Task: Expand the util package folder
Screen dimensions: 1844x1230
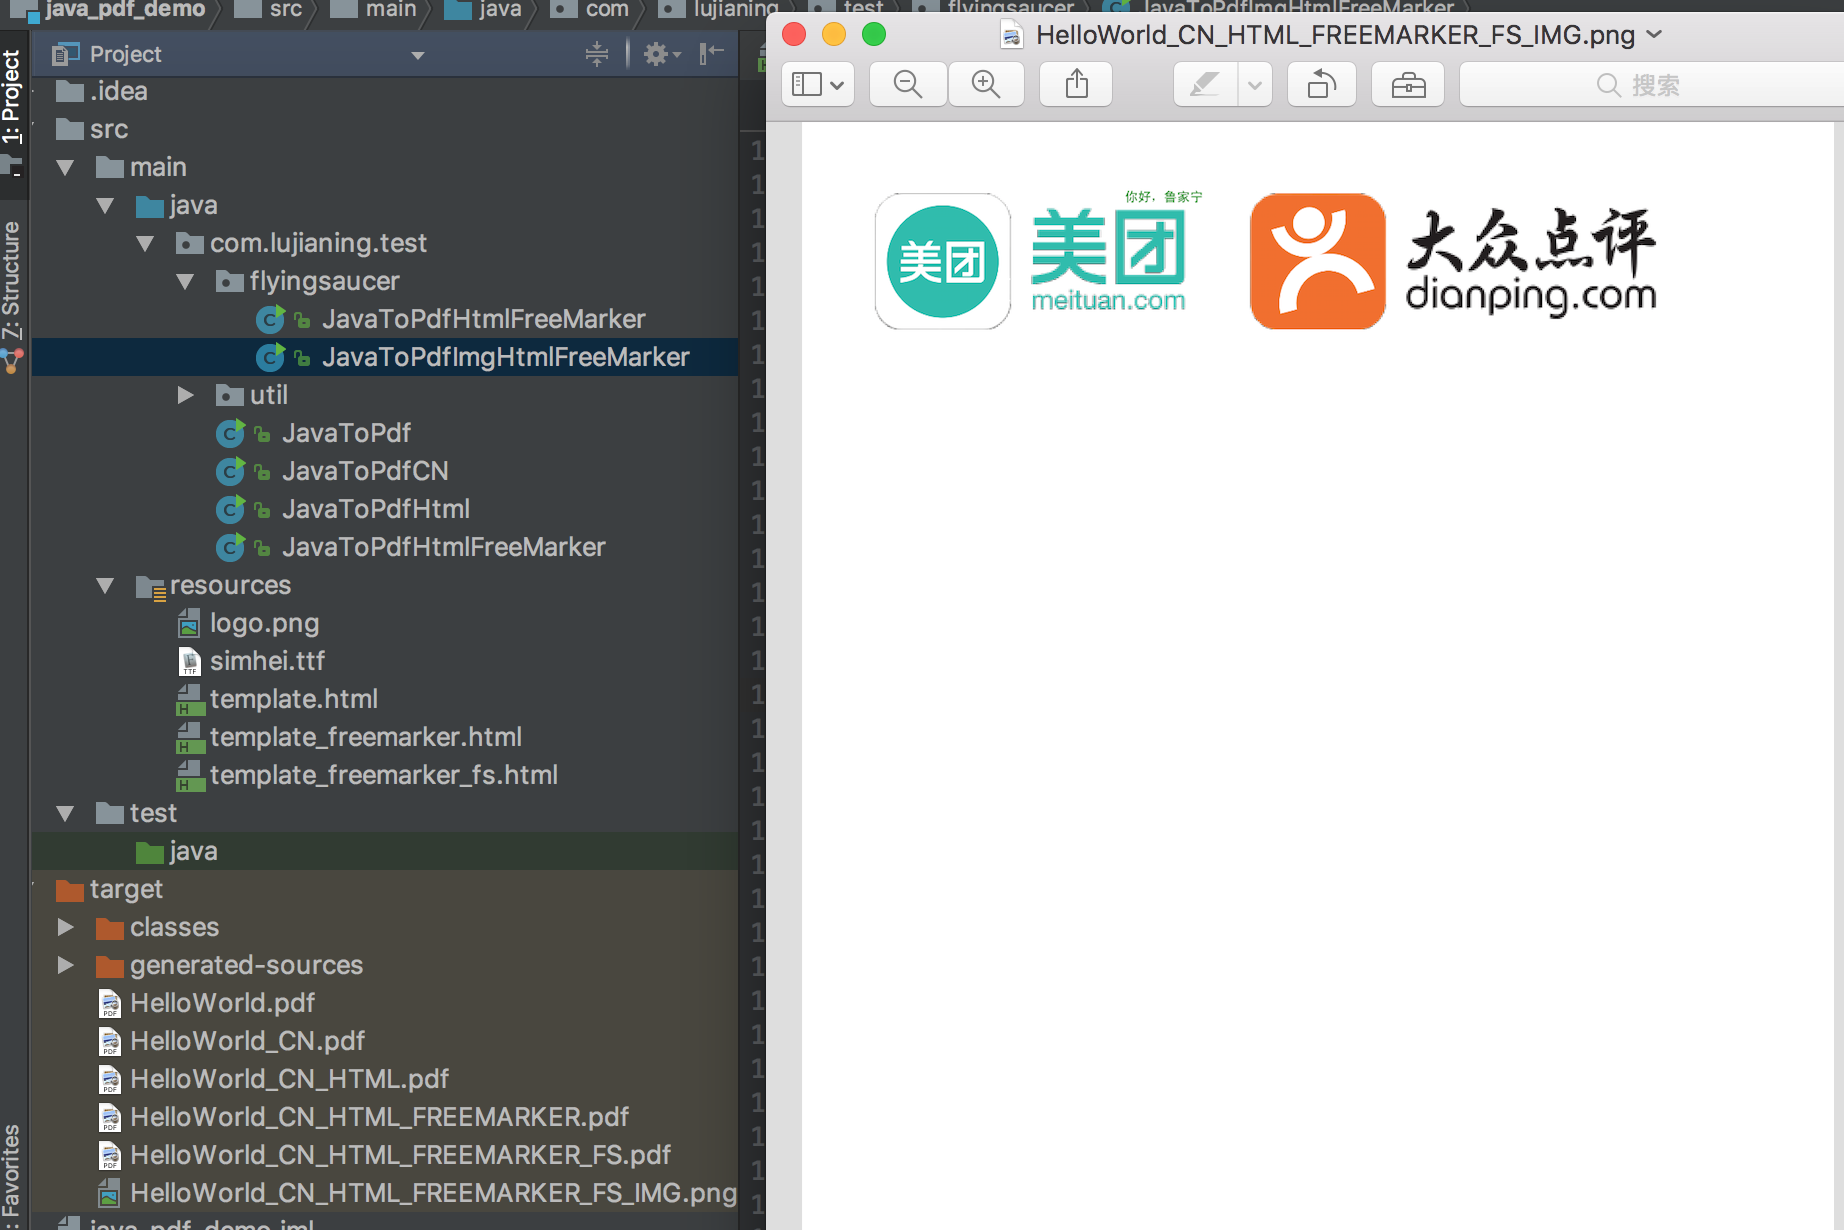Action: [185, 395]
